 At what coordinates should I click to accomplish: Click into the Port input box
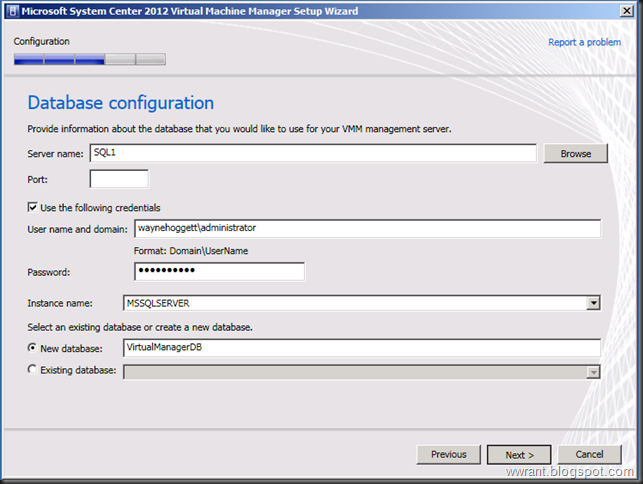click(119, 179)
